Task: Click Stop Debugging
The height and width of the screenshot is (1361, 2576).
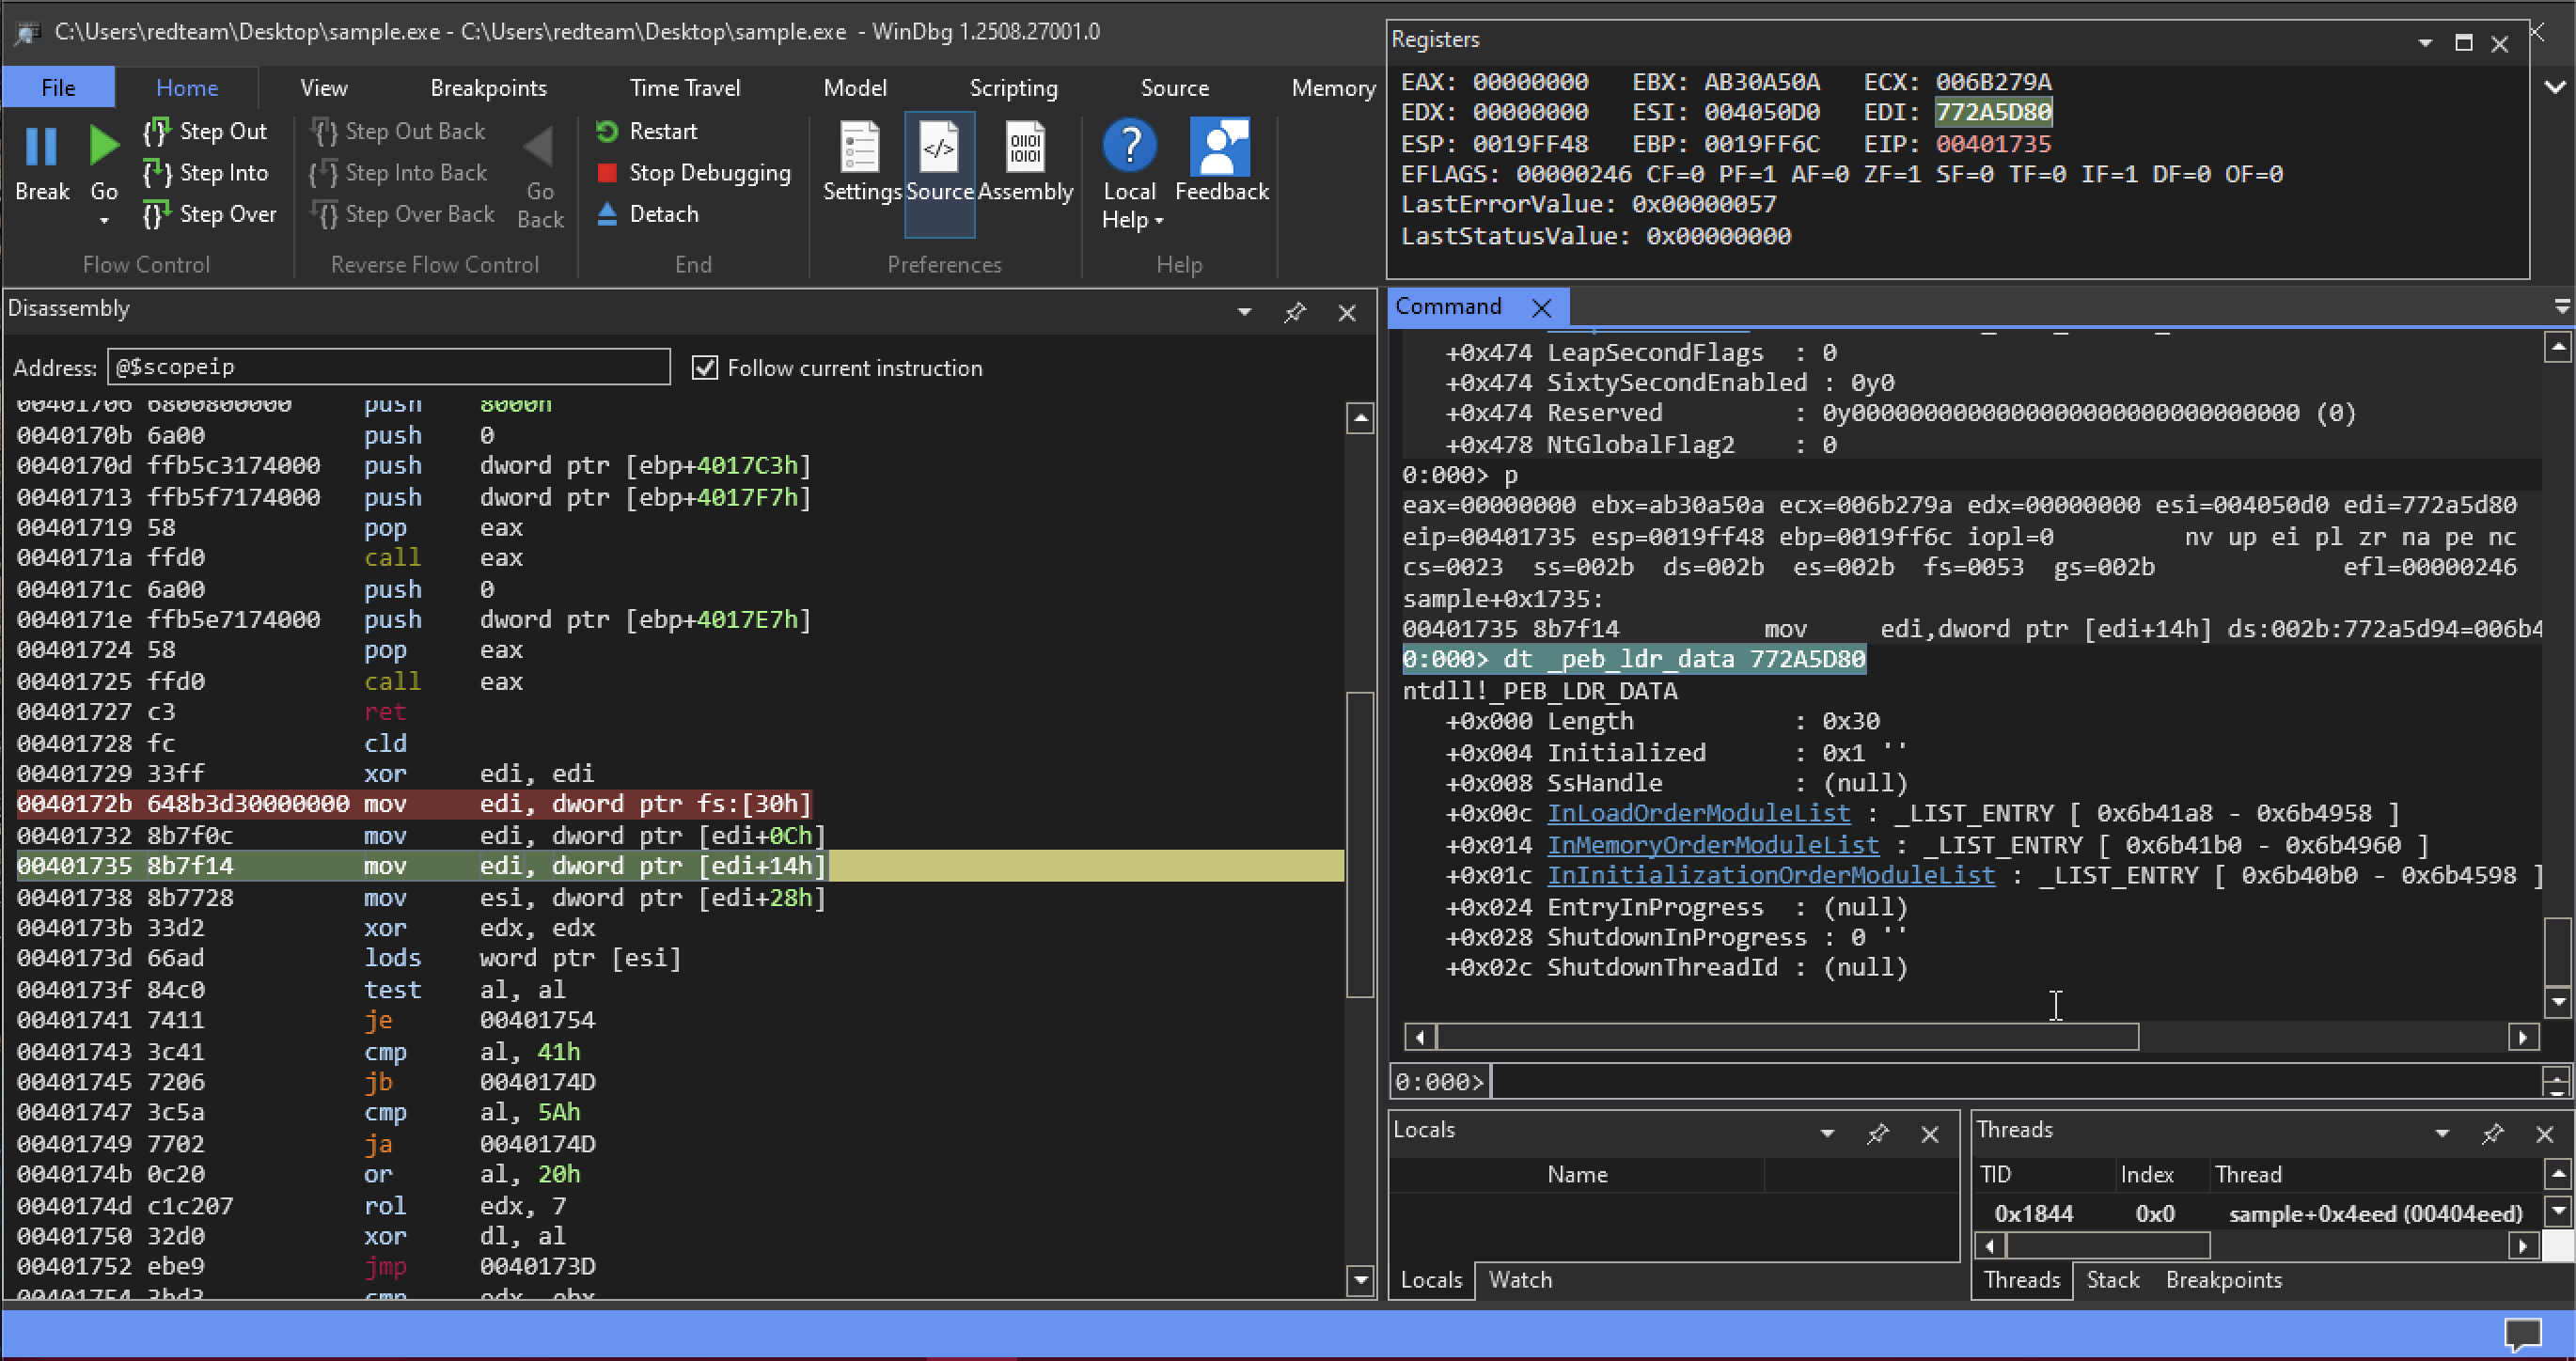Action: (x=693, y=173)
